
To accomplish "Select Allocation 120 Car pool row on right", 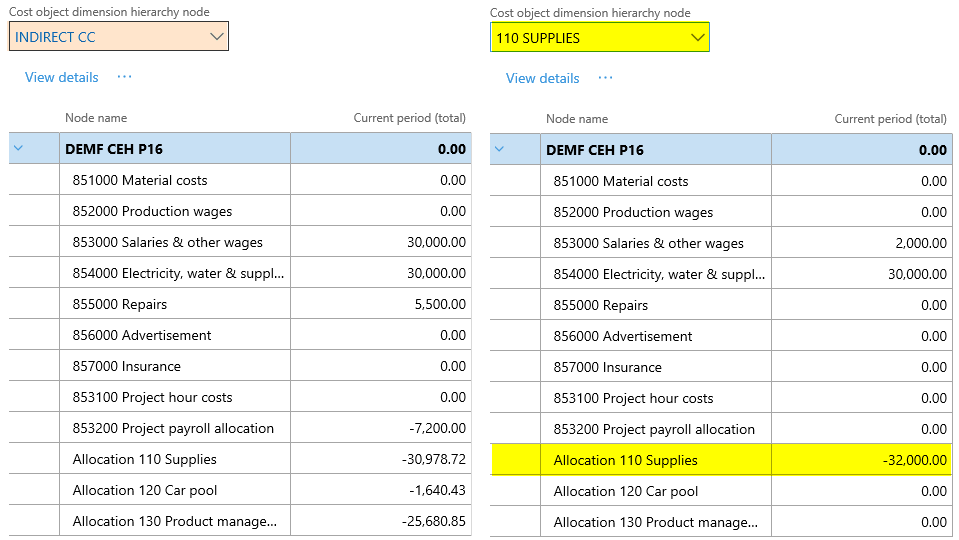I will 626,491.
